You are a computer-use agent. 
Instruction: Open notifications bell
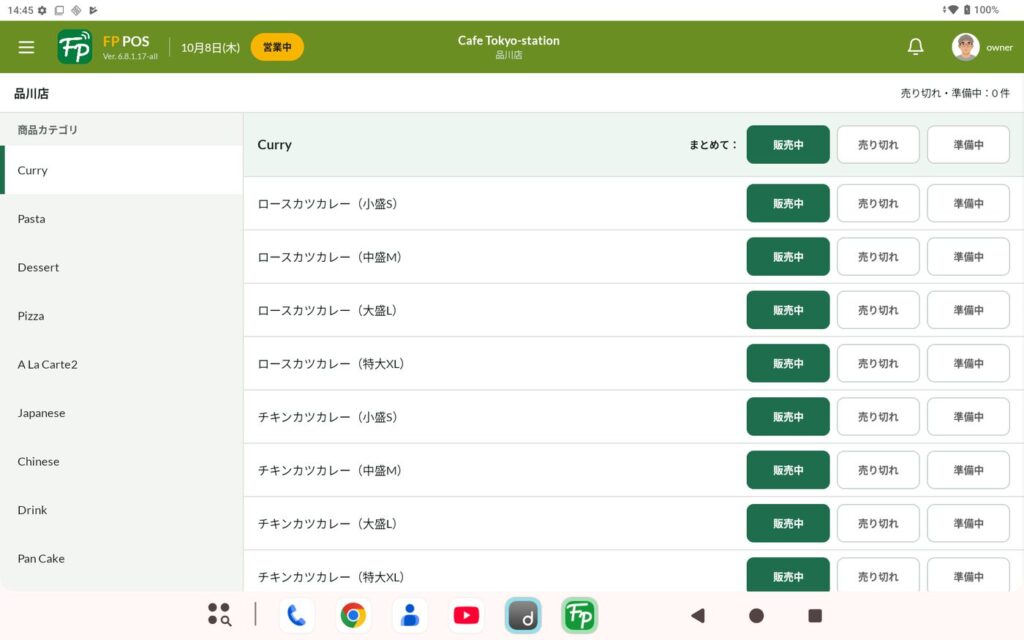pyautogui.click(x=916, y=46)
